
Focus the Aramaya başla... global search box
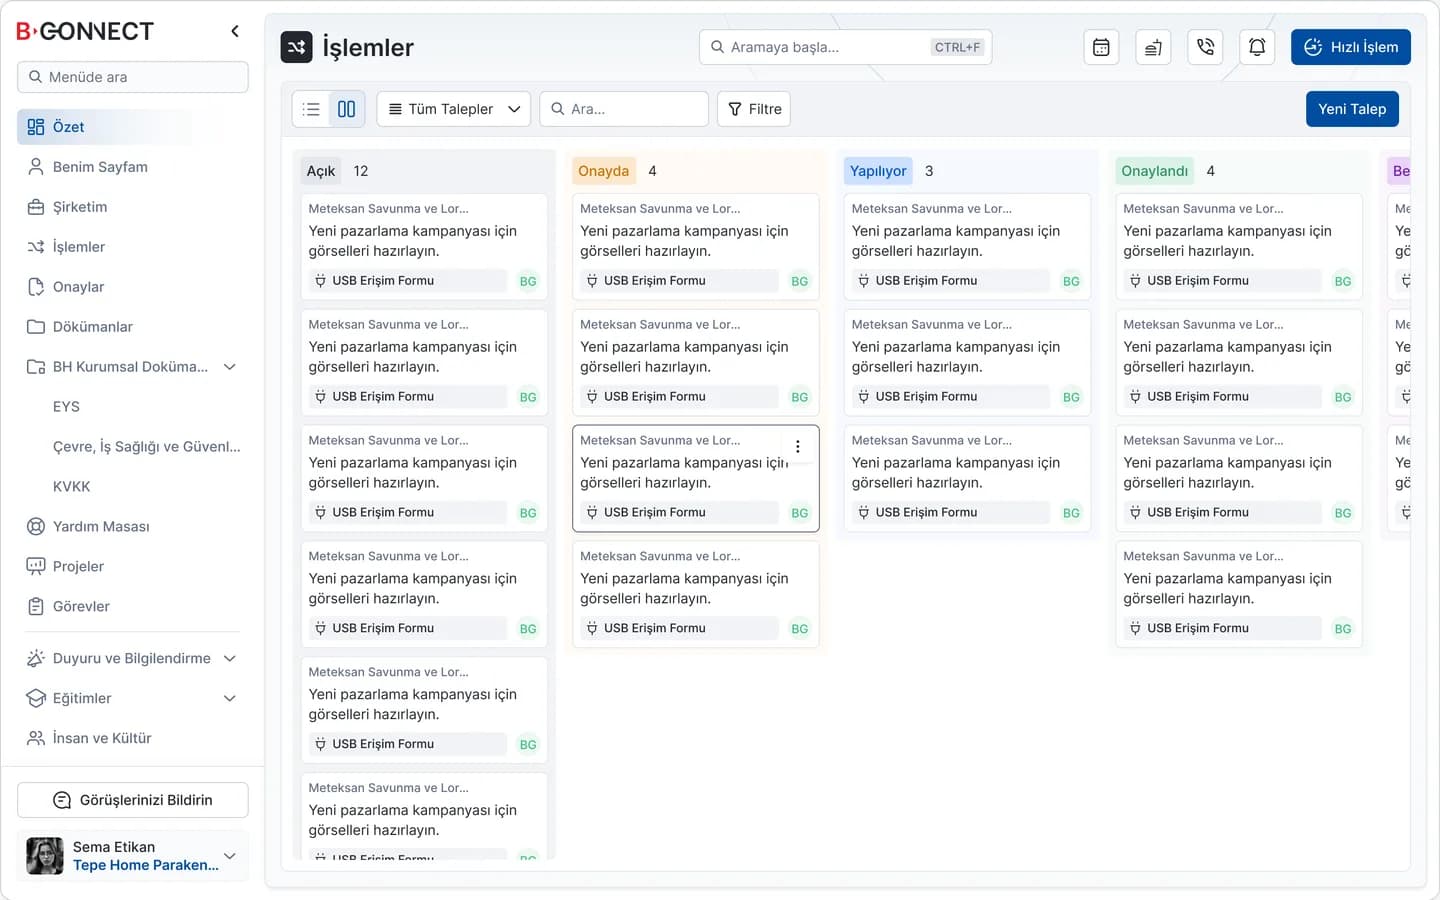(x=846, y=47)
